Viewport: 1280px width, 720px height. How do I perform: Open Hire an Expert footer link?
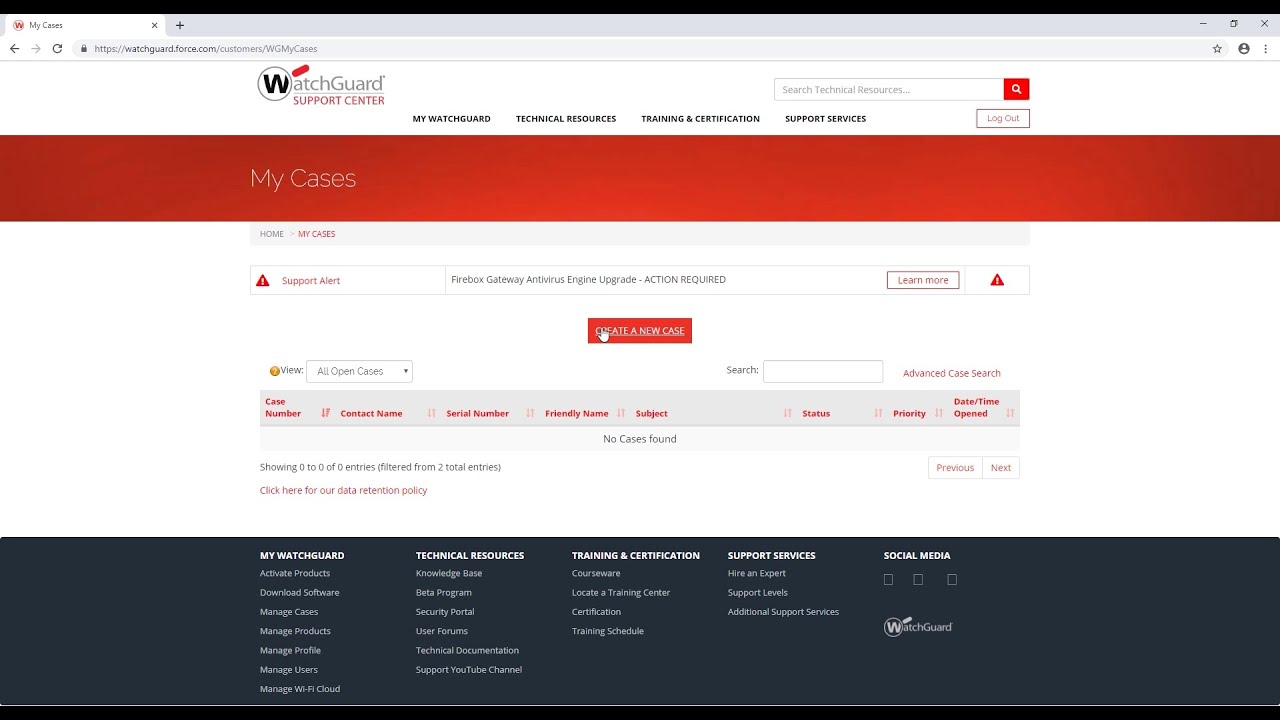point(757,573)
